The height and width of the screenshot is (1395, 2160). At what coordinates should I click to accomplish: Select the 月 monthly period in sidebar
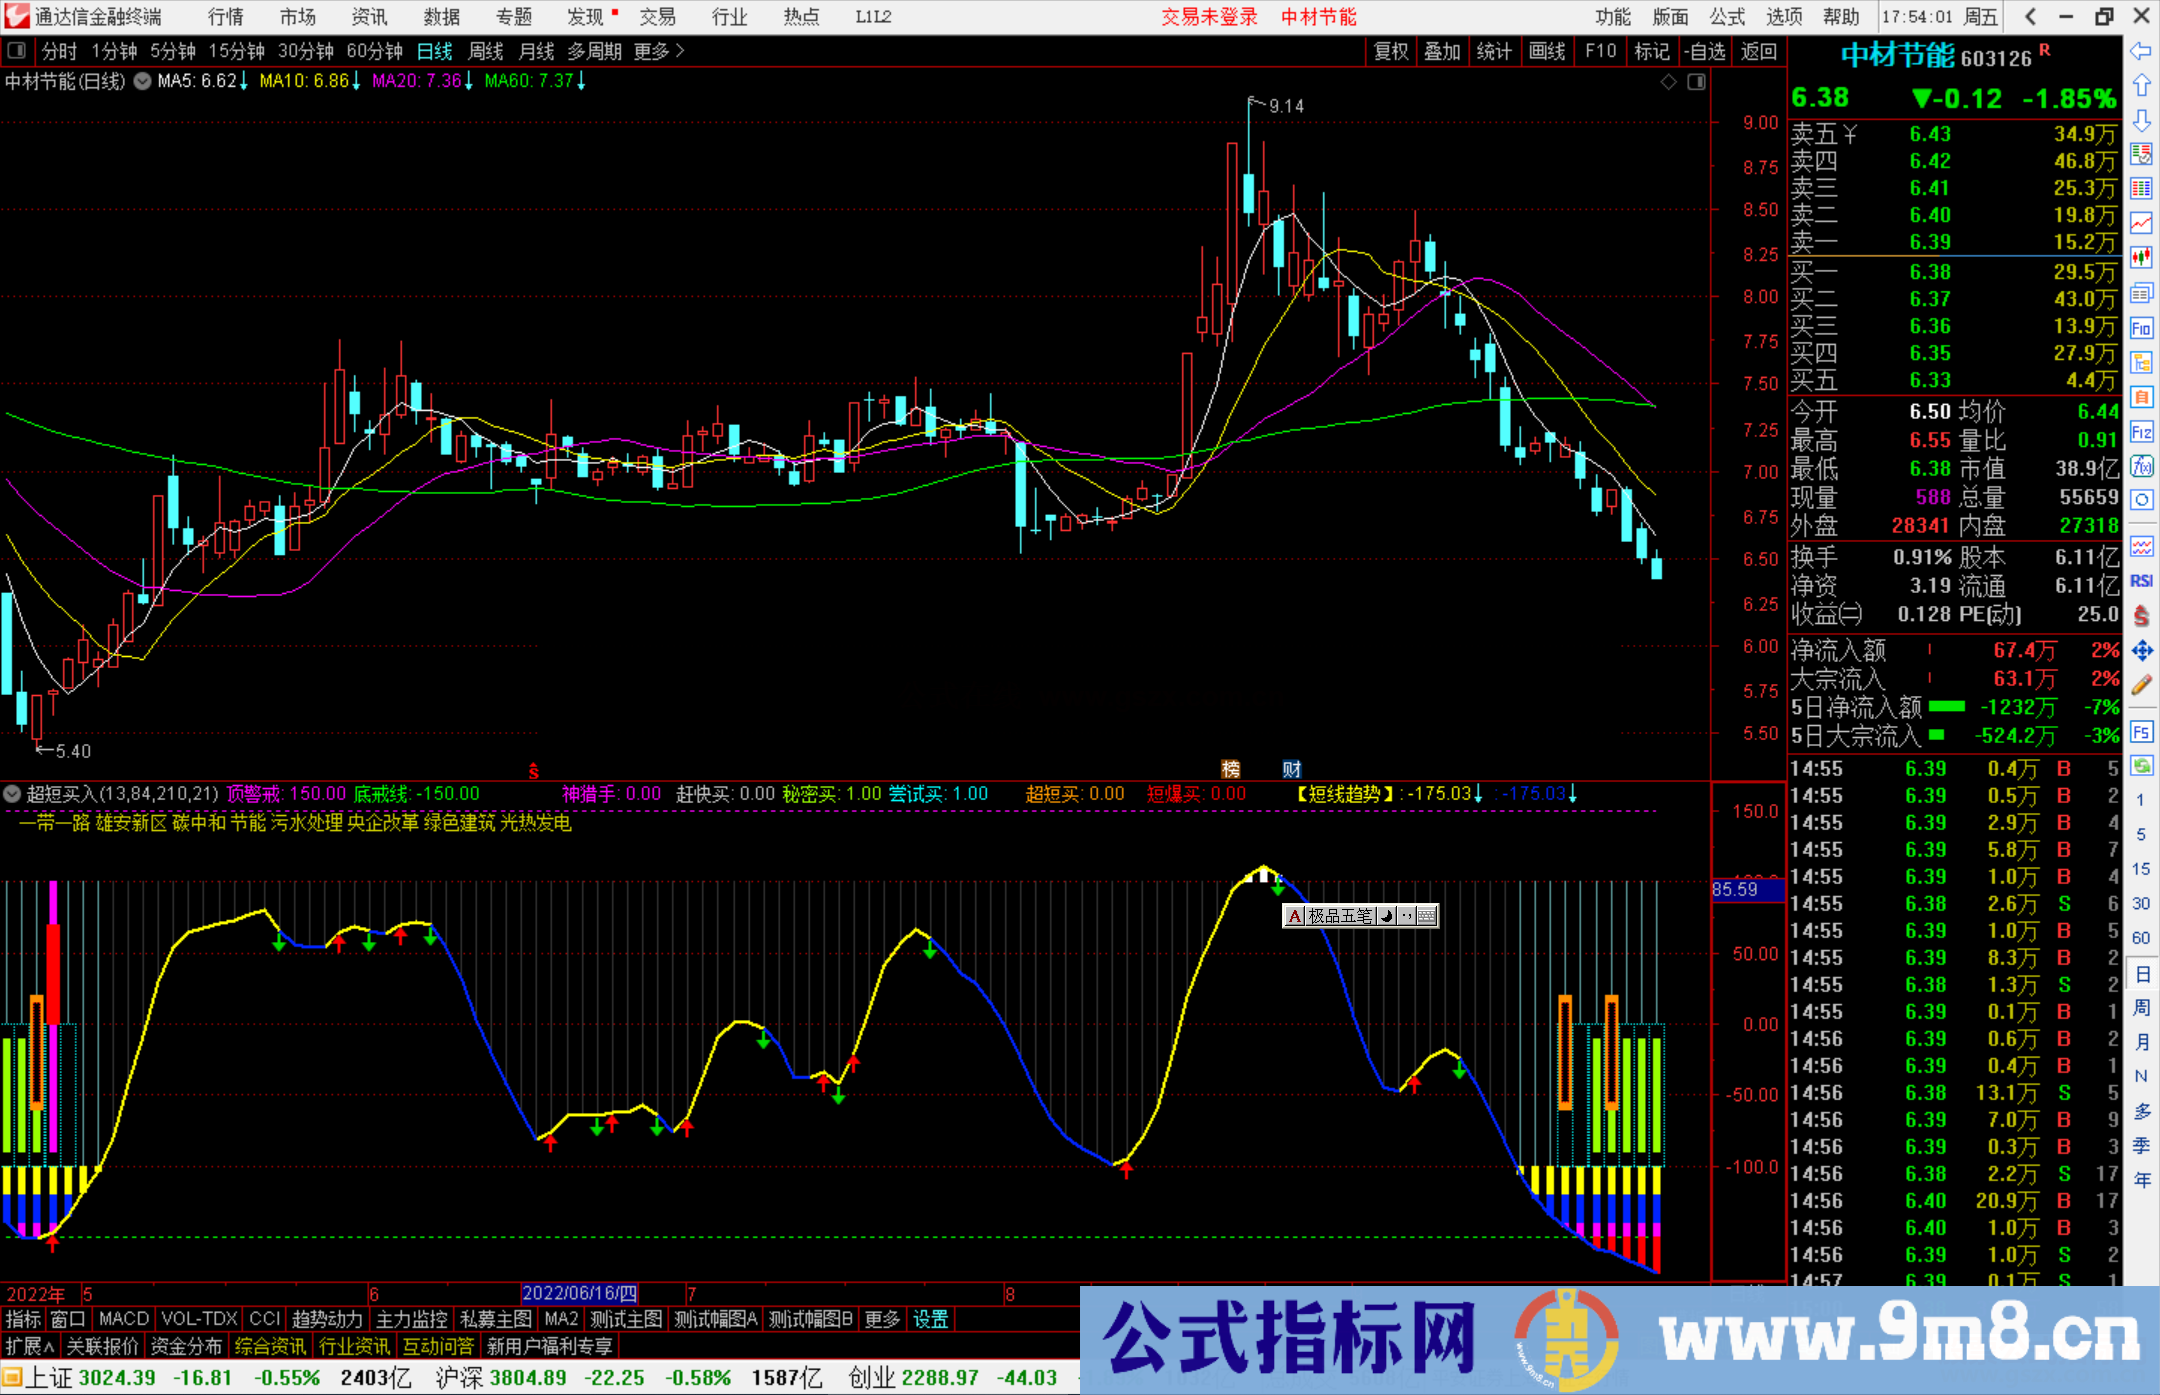(2141, 1042)
